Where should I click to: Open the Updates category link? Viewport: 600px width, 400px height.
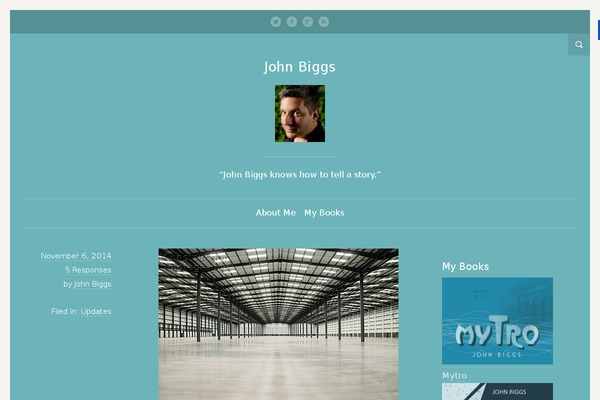tap(96, 312)
